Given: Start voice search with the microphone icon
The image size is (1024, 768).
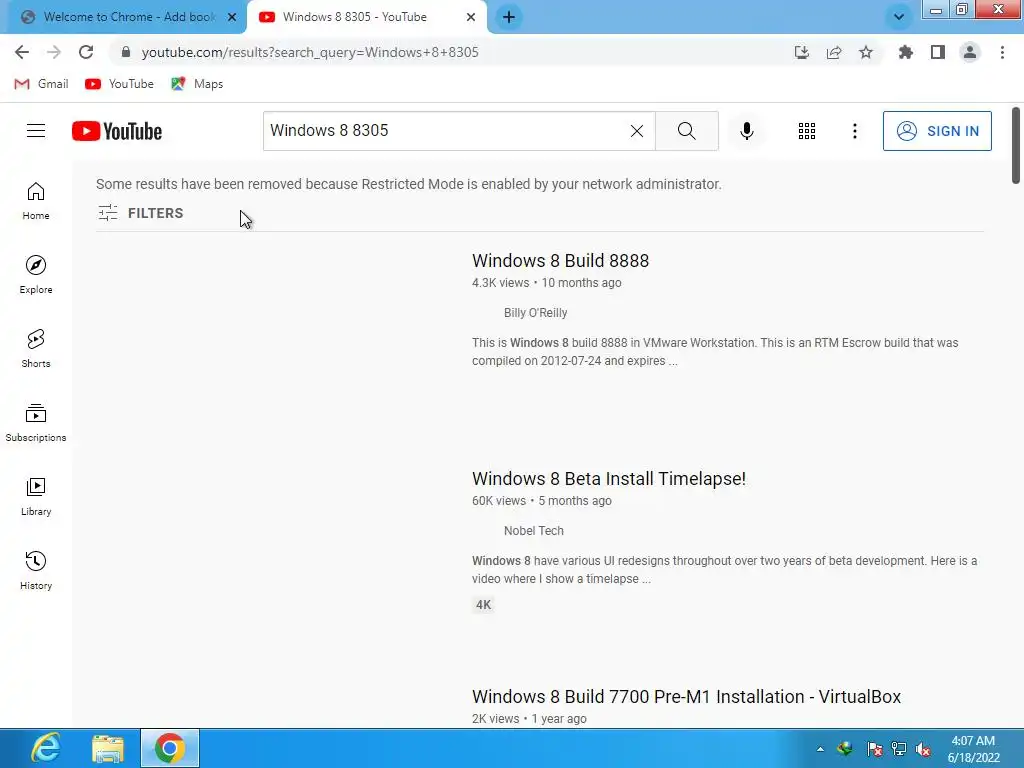Looking at the screenshot, I should point(746,131).
